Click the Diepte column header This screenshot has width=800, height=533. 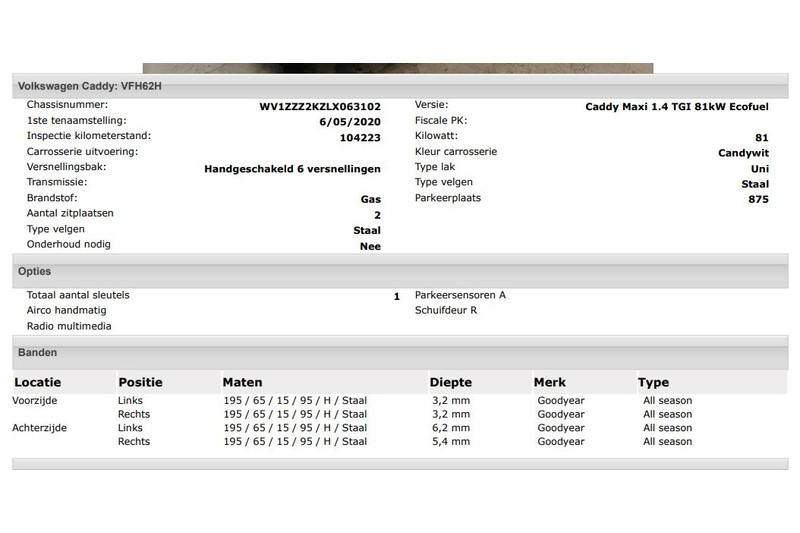pyautogui.click(x=451, y=382)
